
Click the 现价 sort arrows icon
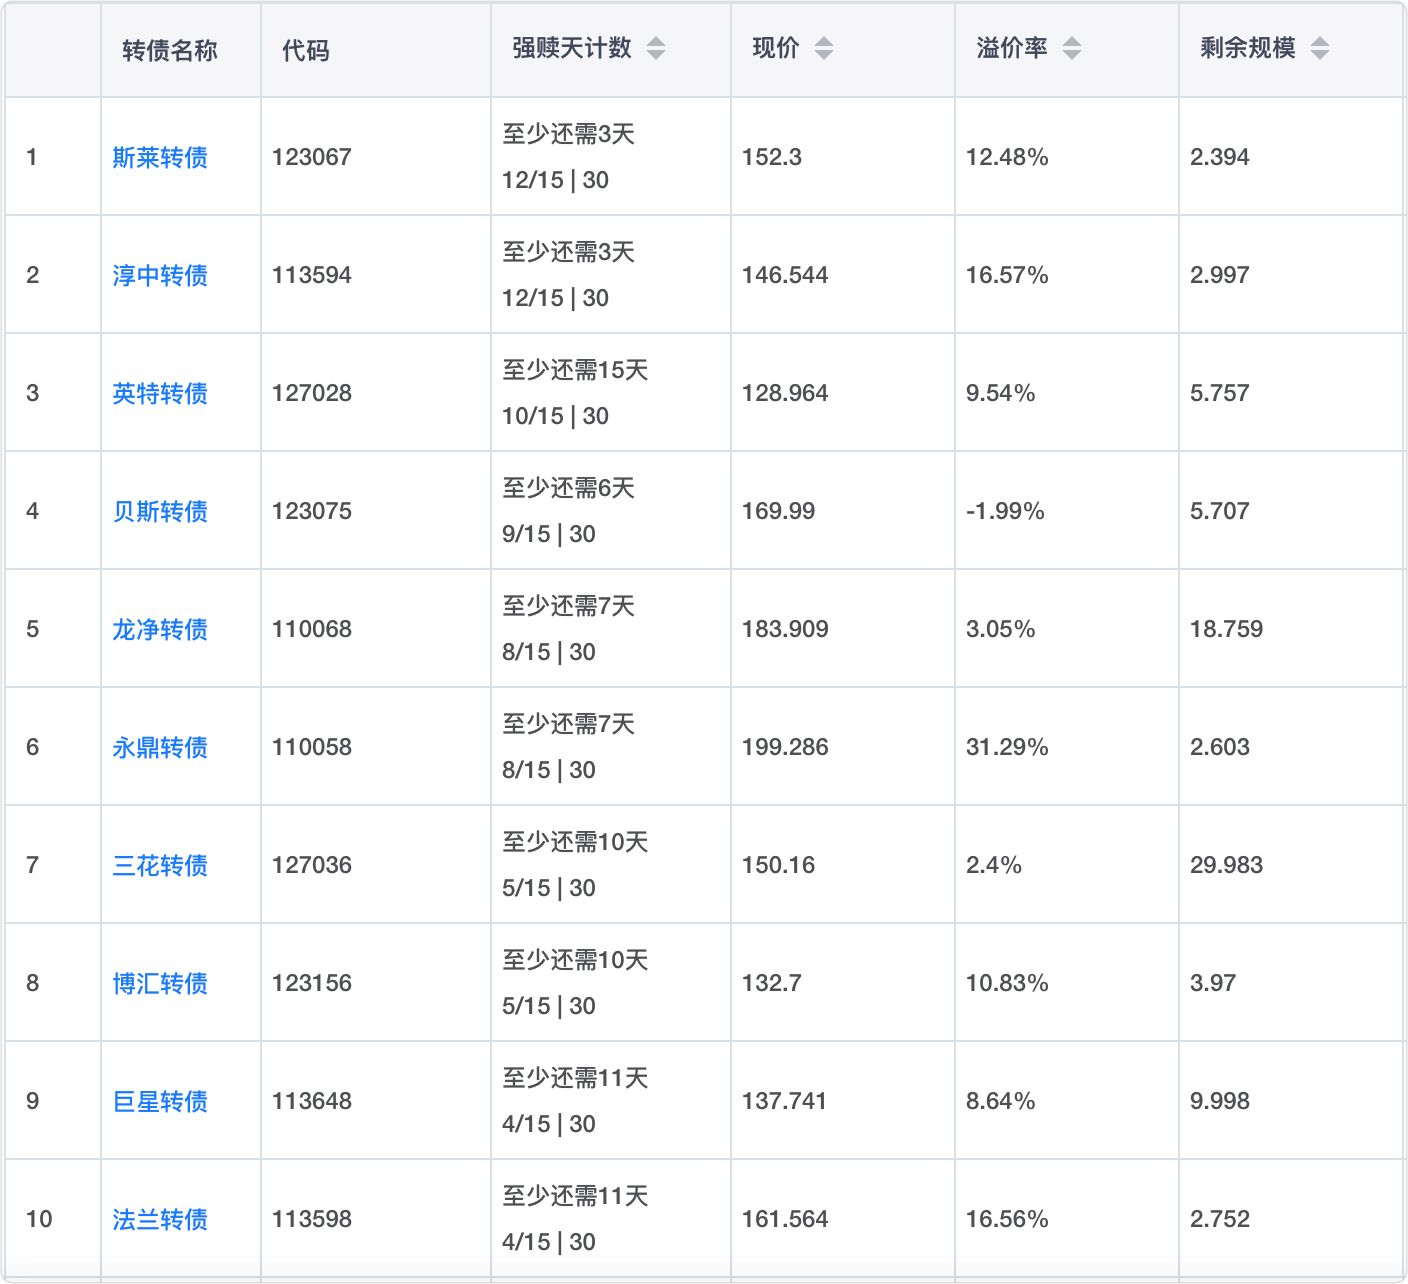[x=824, y=48]
